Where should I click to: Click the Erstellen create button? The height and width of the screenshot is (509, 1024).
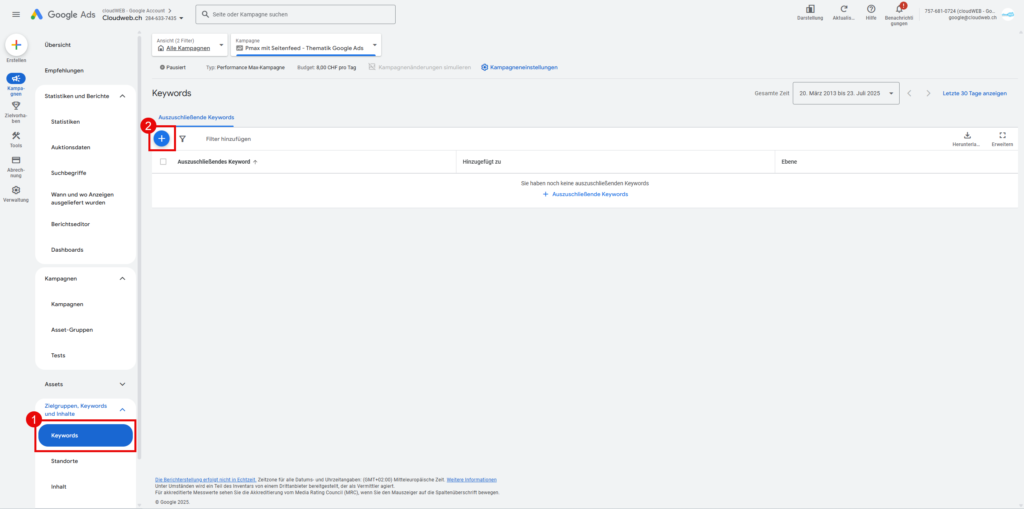15,46
